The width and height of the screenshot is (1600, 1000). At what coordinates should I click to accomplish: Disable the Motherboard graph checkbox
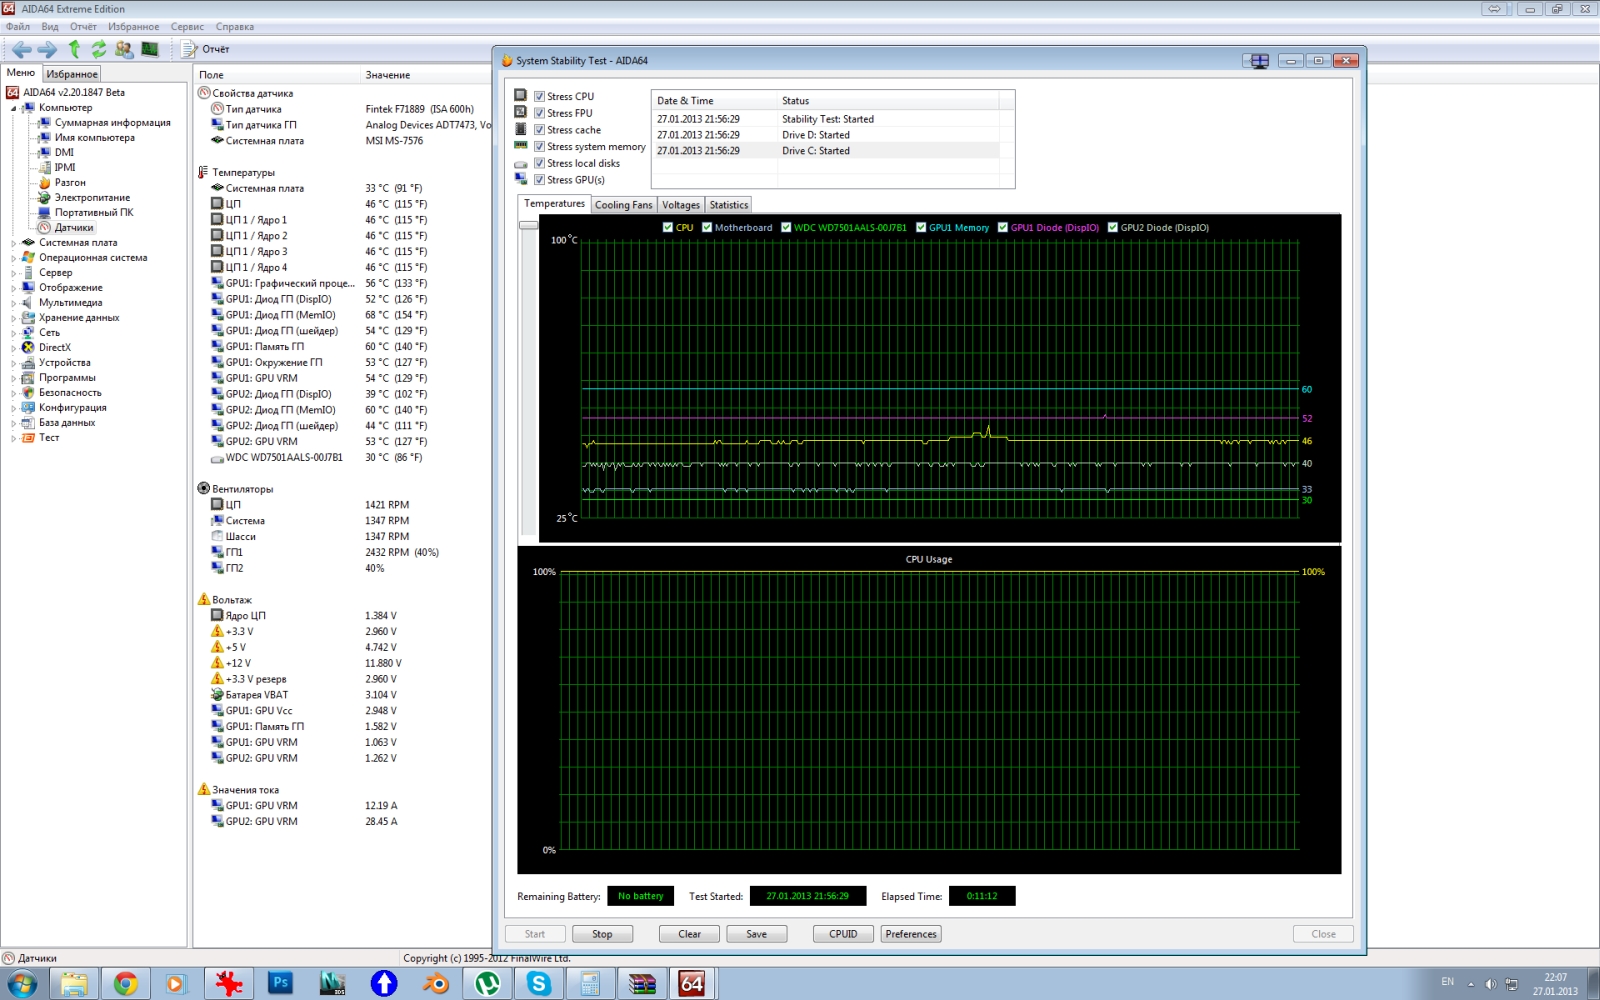click(707, 228)
